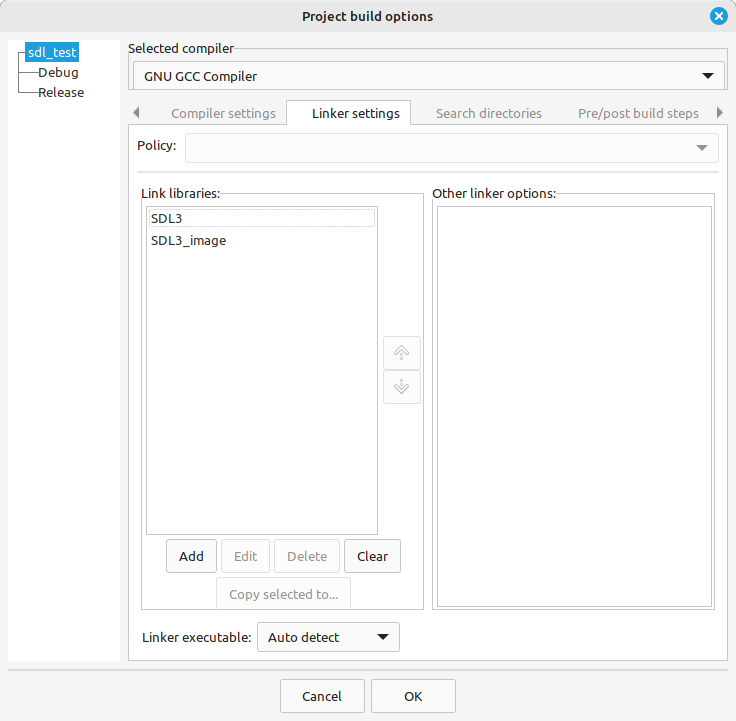Clear all link libraries
The height and width of the screenshot is (721, 736).
point(372,556)
